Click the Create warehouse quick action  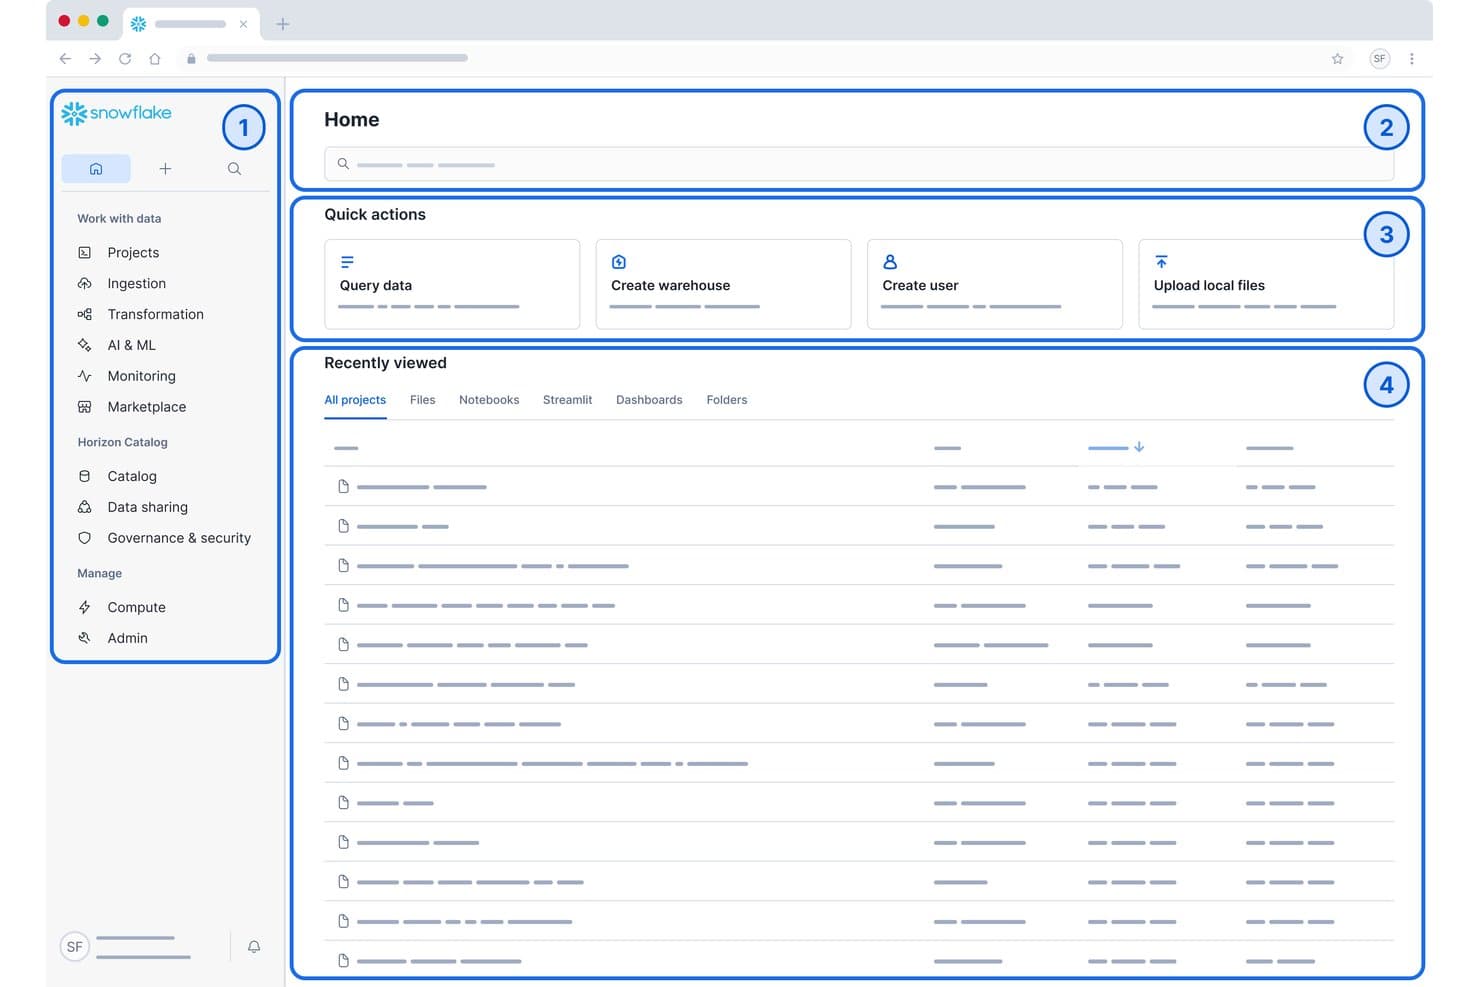coord(723,284)
